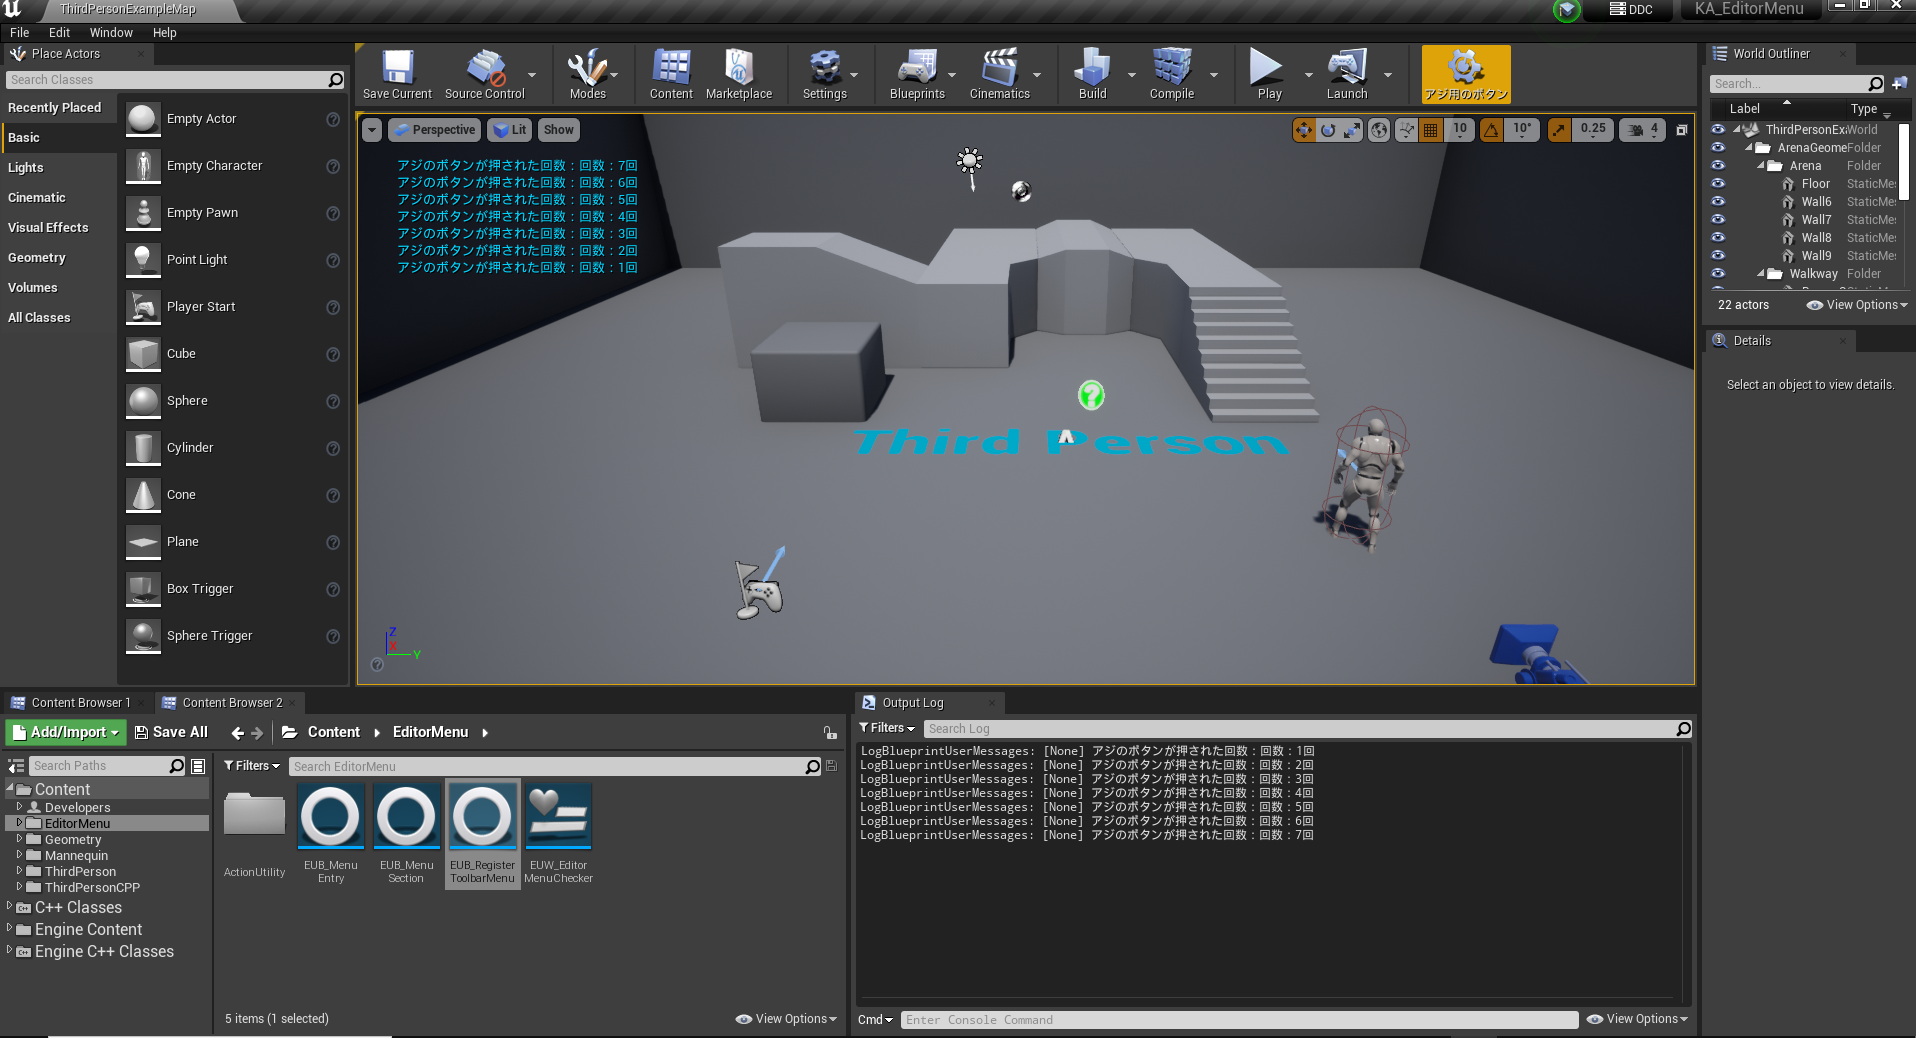1916x1038 pixels.
Task: Click the Show viewport button
Action: tap(559, 130)
